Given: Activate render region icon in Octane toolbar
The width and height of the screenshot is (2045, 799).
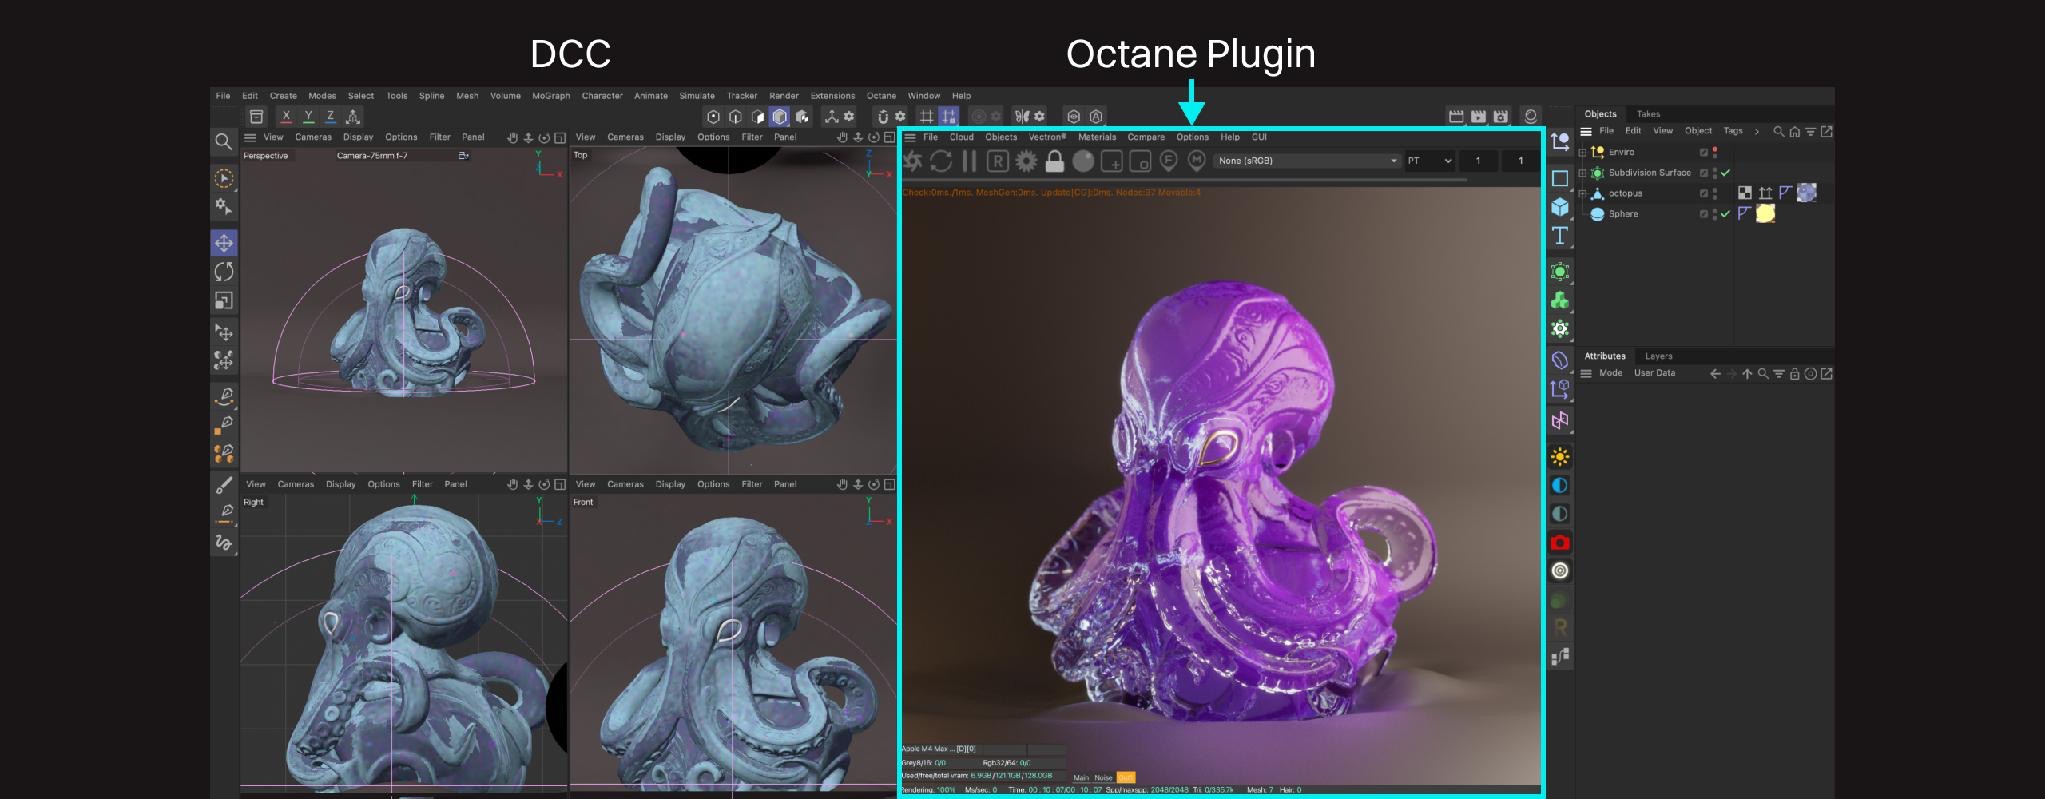Looking at the screenshot, I should click(1111, 161).
